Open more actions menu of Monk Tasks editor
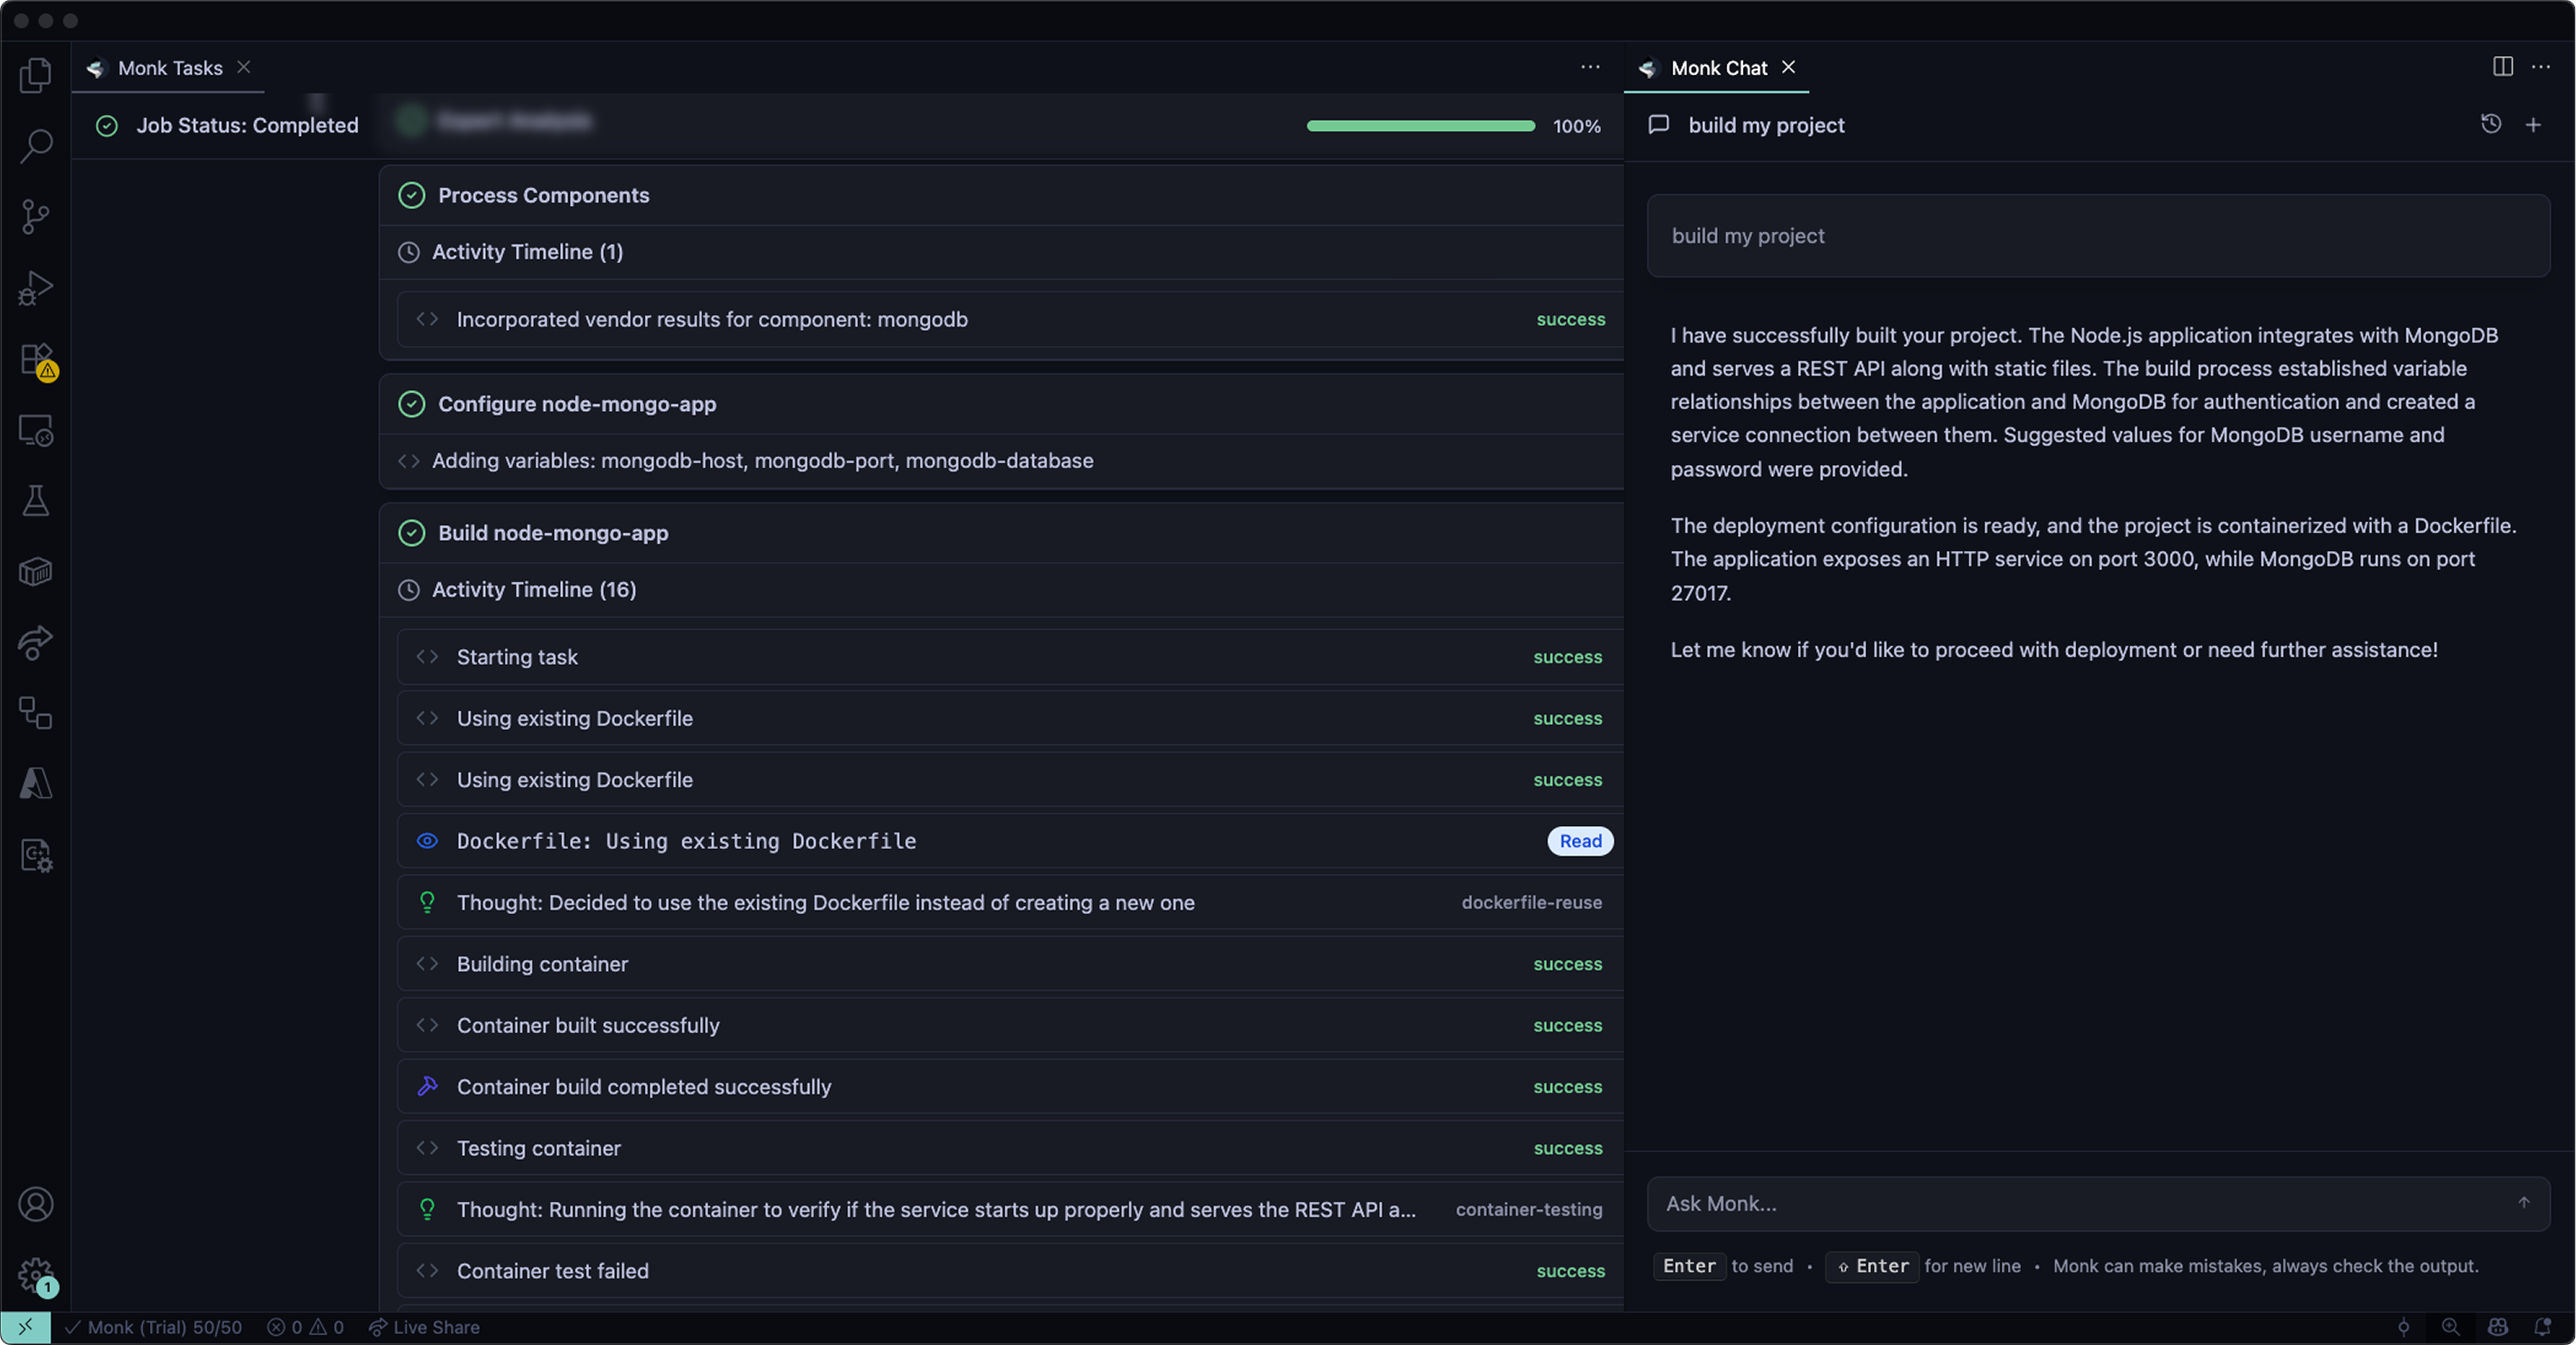Screen dimensions: 2576x1345 1590,67
